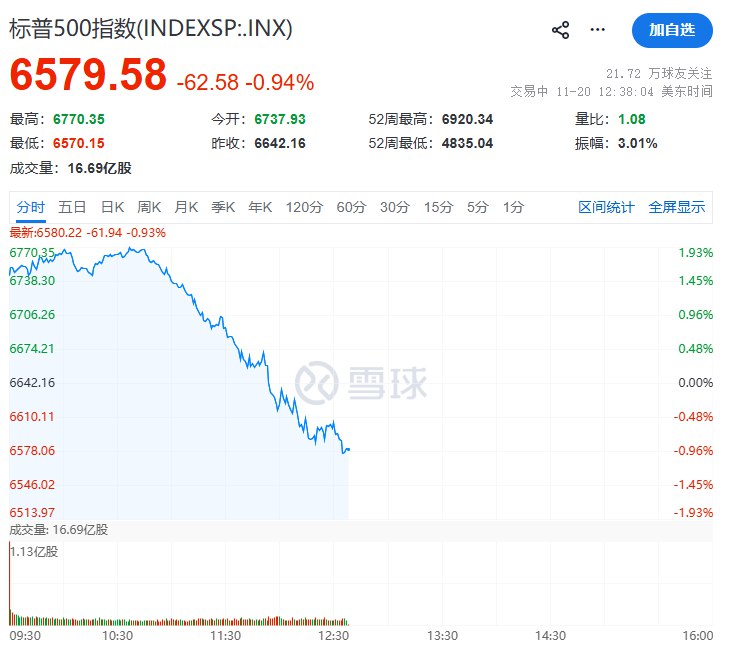
Task: Click y-axis label 6546.02
Action: click(32, 485)
